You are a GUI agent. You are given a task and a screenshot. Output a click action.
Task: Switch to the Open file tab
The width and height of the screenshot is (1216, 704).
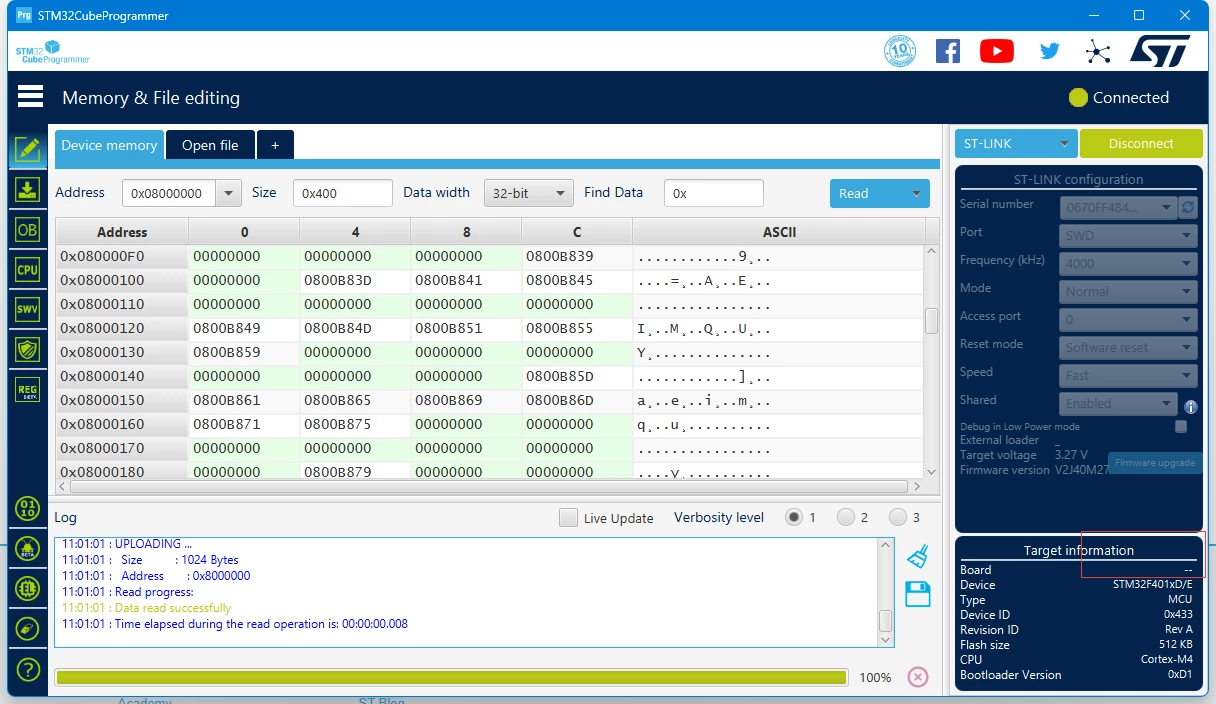tap(210, 145)
